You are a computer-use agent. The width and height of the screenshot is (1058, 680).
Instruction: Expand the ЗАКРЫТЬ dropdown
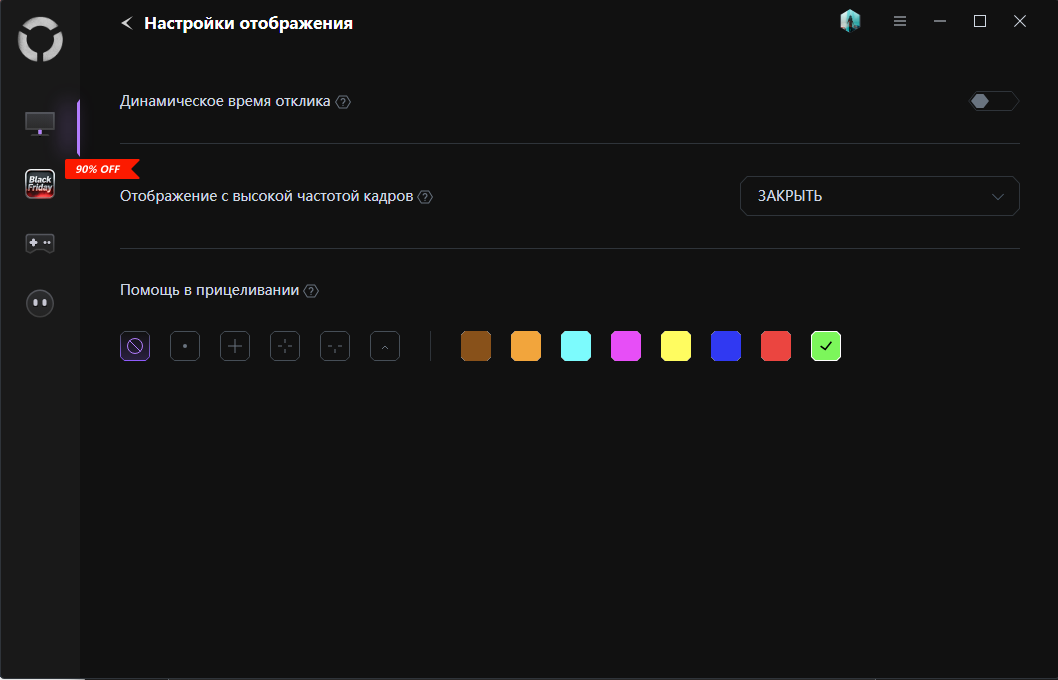(x=879, y=196)
